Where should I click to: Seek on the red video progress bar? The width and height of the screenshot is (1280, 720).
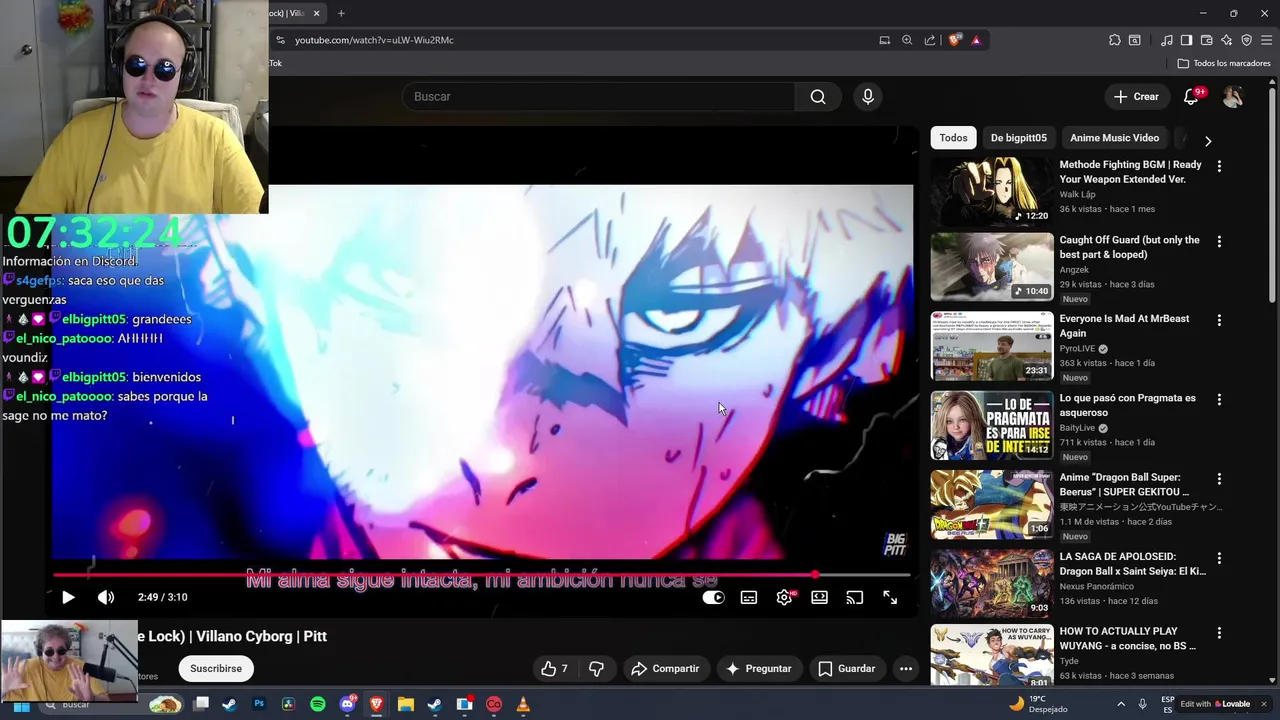482,575
